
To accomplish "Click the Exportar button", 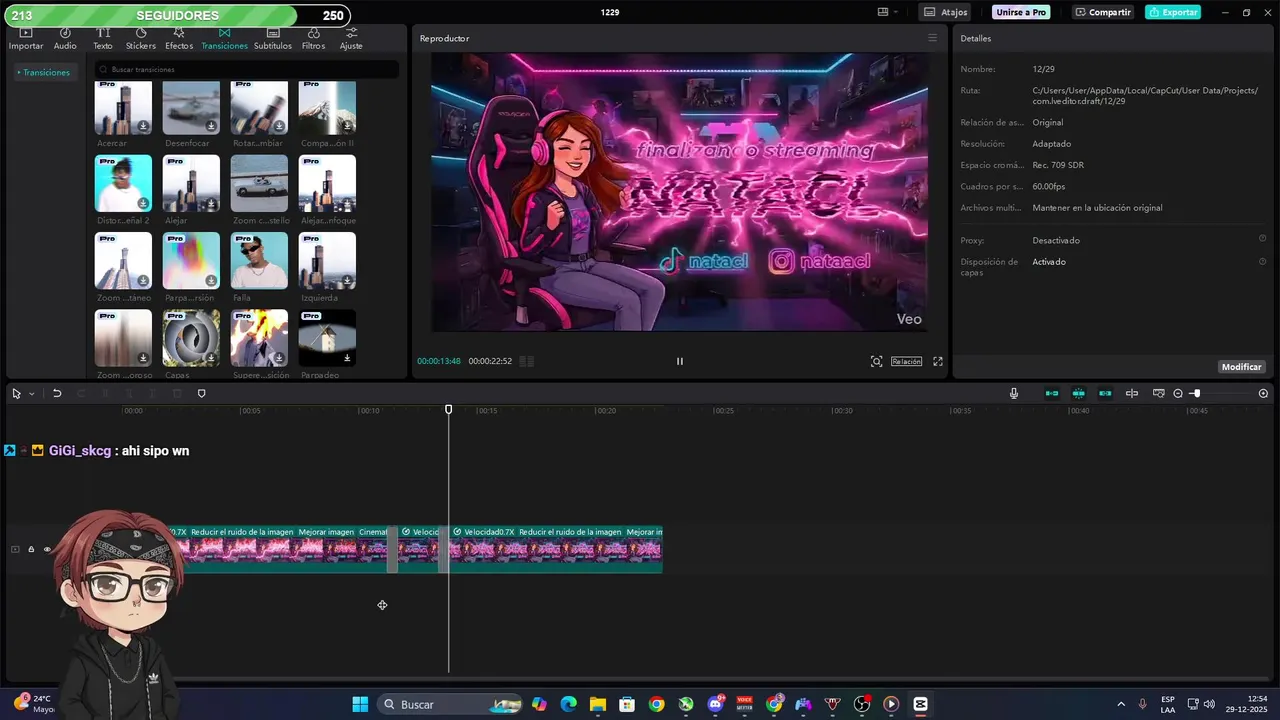I will [1173, 12].
